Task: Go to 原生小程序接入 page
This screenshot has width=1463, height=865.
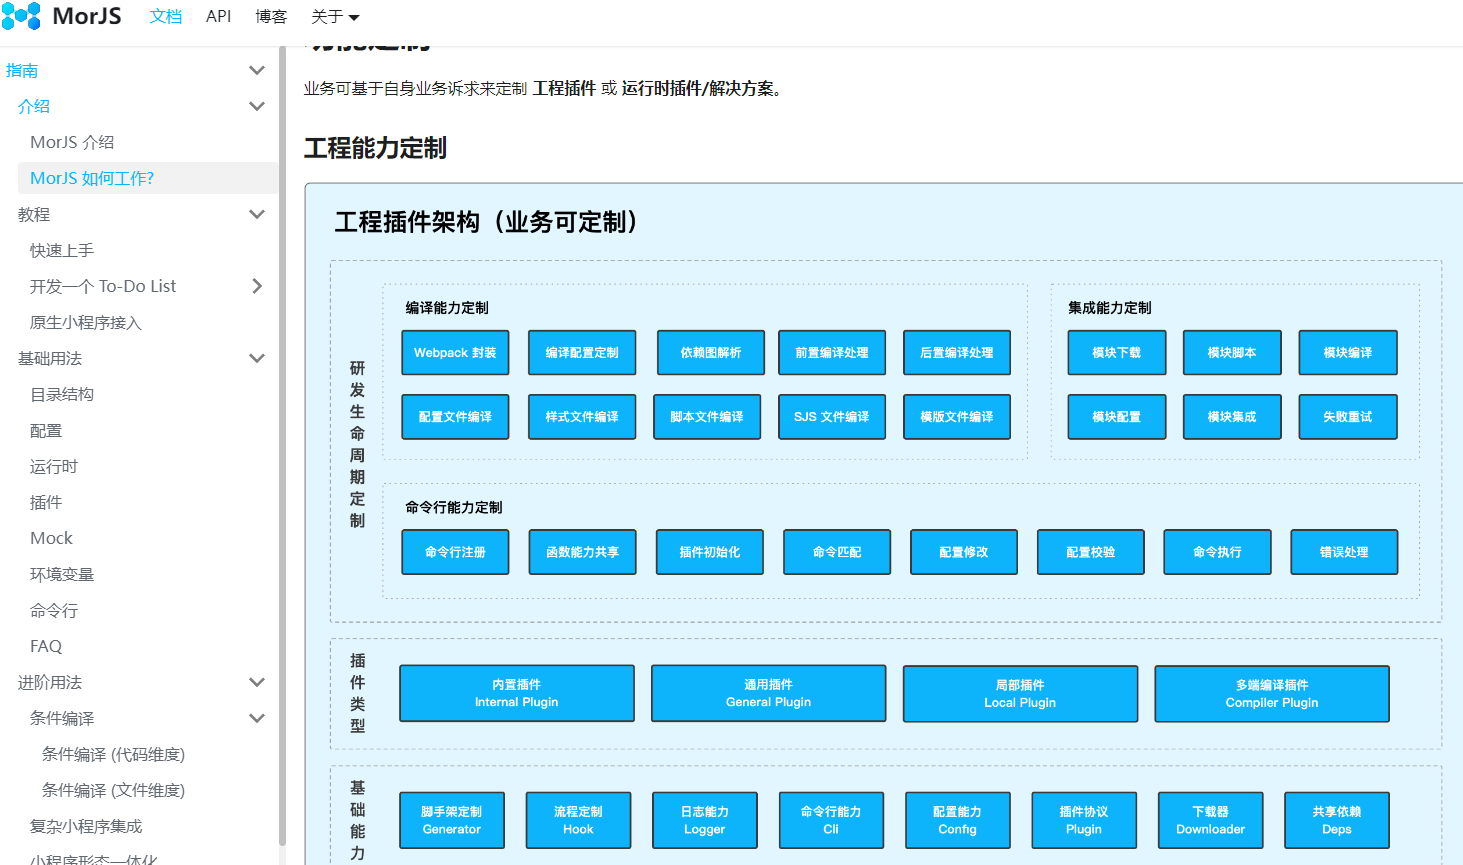Action: coord(86,322)
